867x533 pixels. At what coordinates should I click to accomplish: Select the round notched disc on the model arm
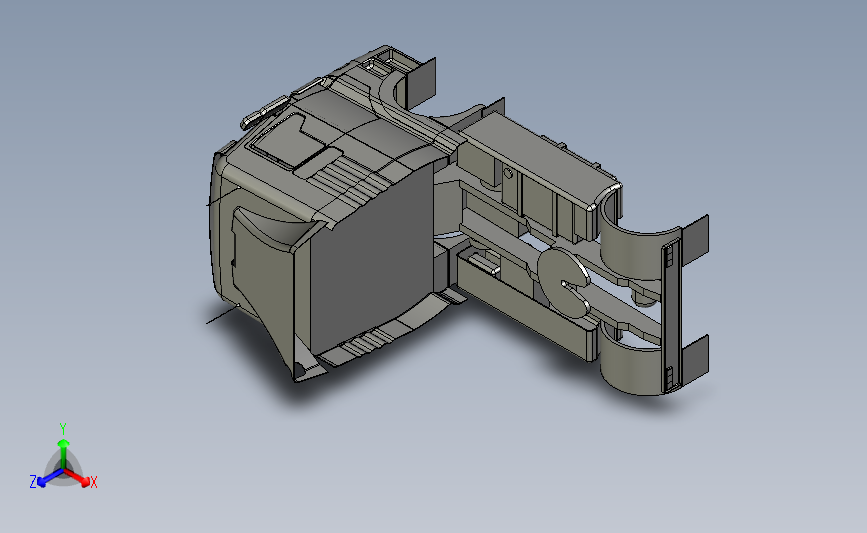pos(563,283)
